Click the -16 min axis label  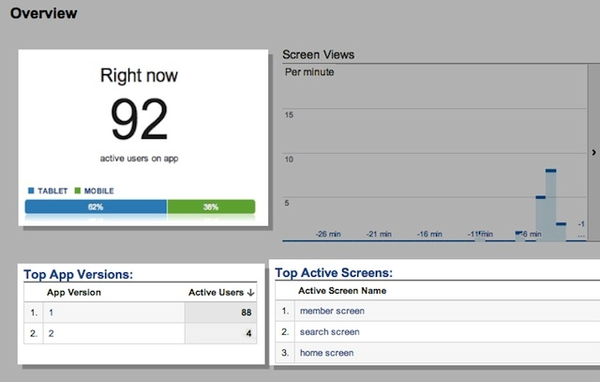point(429,234)
